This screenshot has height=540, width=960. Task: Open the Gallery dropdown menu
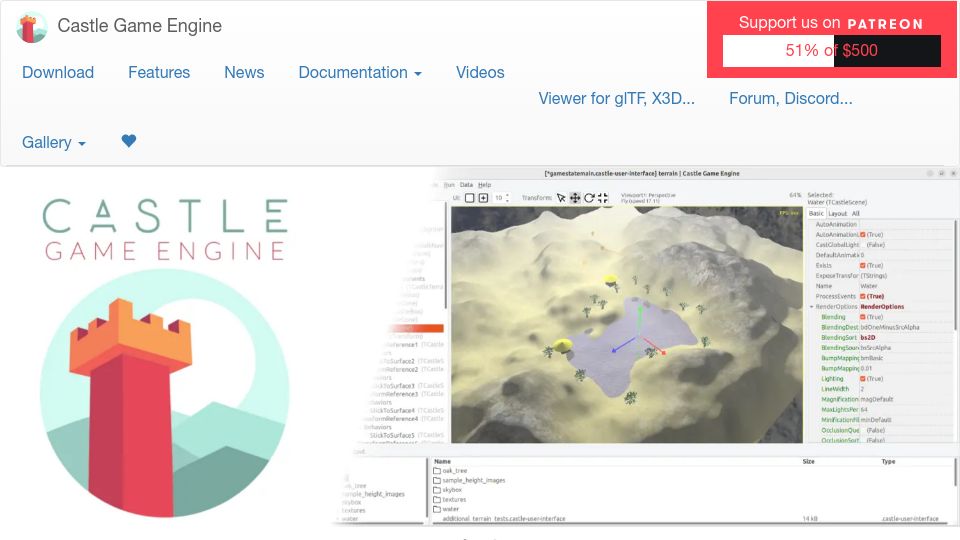[x=54, y=142]
